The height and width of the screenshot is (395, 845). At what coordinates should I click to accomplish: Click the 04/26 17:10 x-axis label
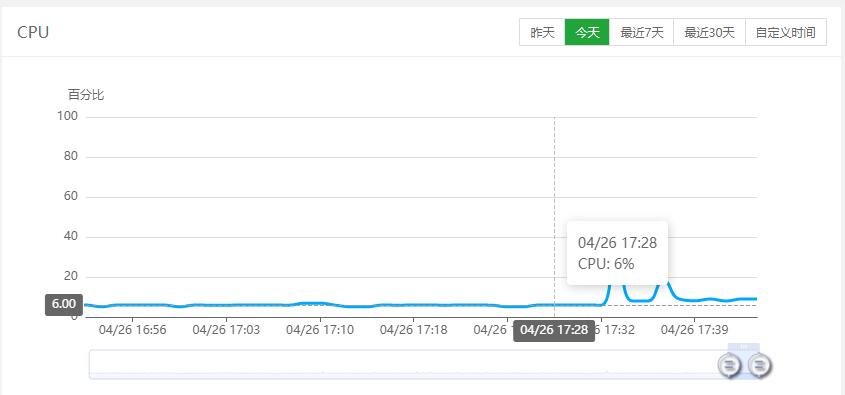(x=320, y=329)
